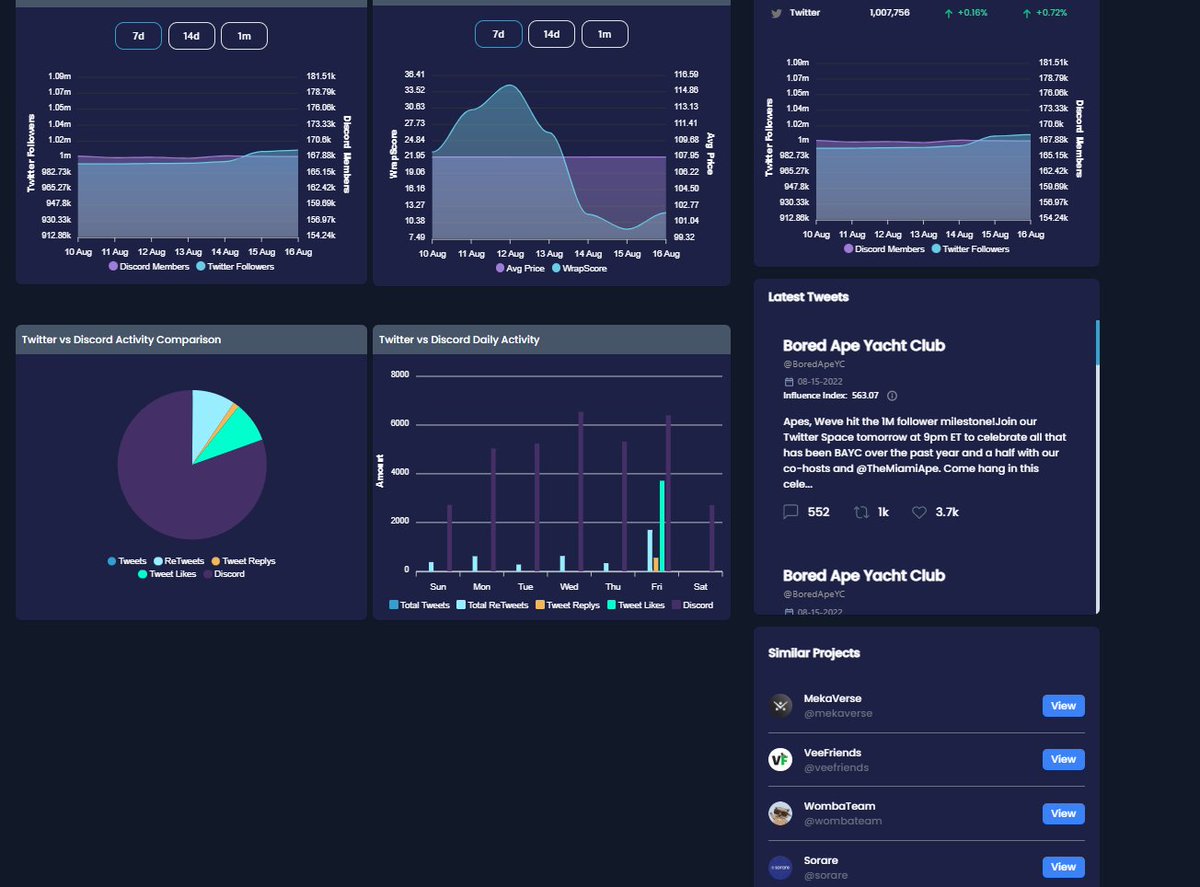Click the @sorare handle
The width and height of the screenshot is (1200, 887).
coord(826,876)
